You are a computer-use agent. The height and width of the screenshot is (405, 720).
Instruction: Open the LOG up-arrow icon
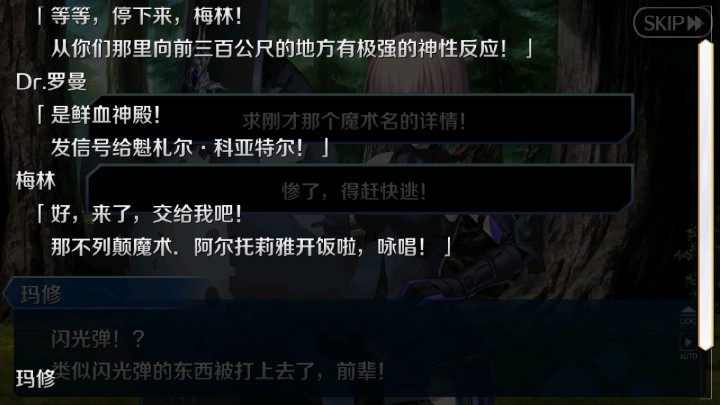[688, 311]
